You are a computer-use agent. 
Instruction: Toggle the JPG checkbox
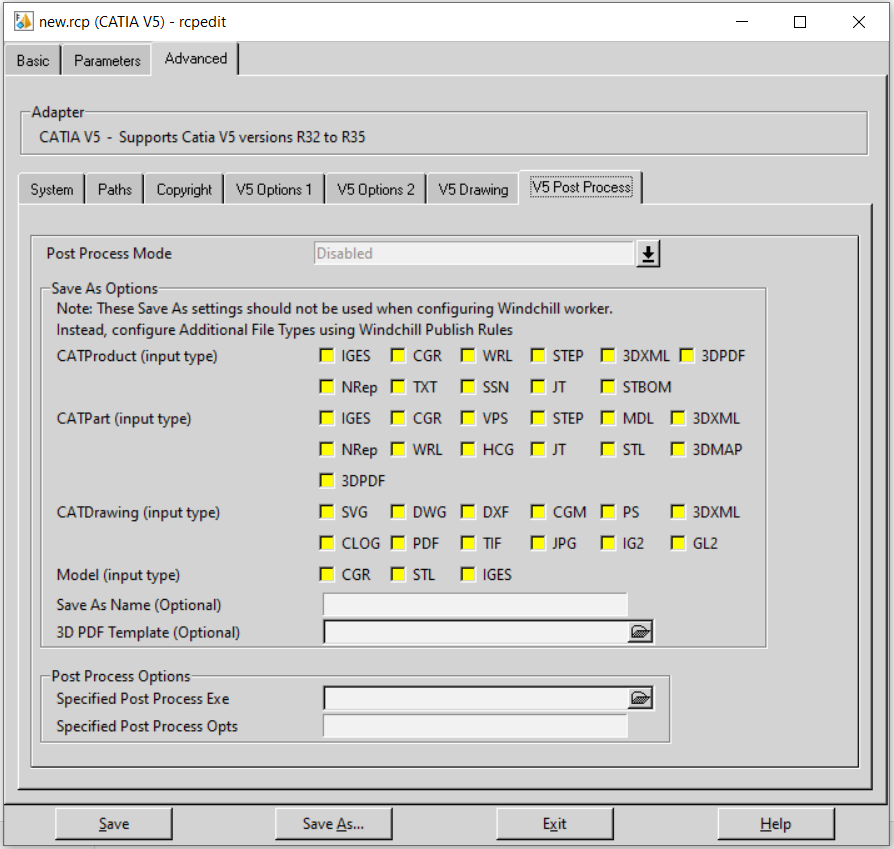pos(538,543)
